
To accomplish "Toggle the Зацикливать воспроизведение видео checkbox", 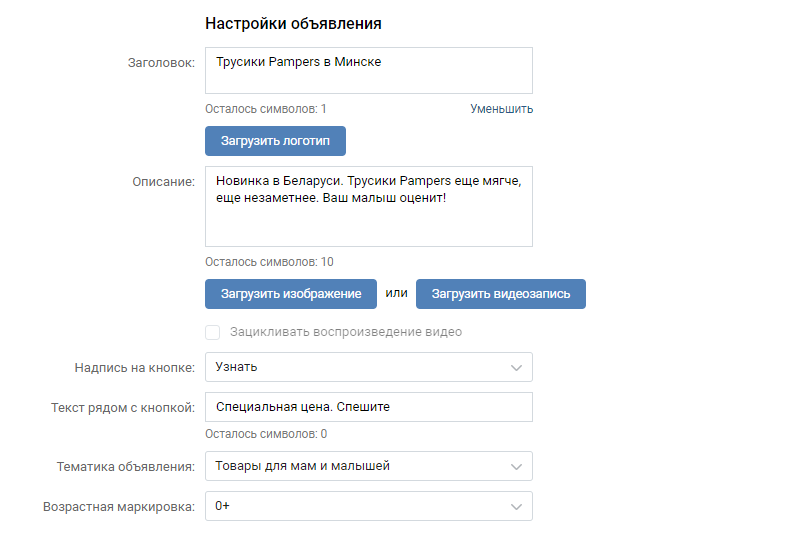I will coord(212,332).
